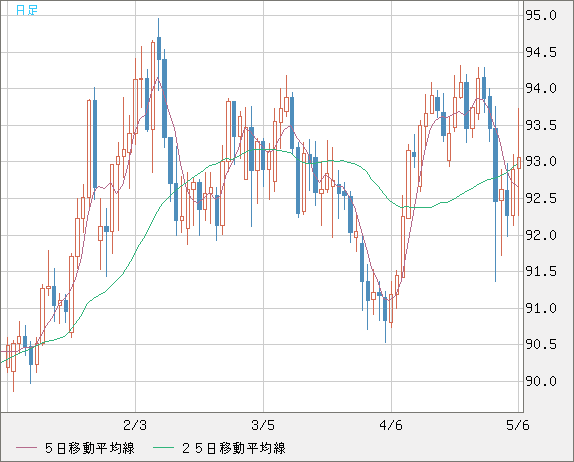The height and width of the screenshot is (462, 574).
Task: Click the 25日移動平均線 legend text
Action: pos(234,448)
